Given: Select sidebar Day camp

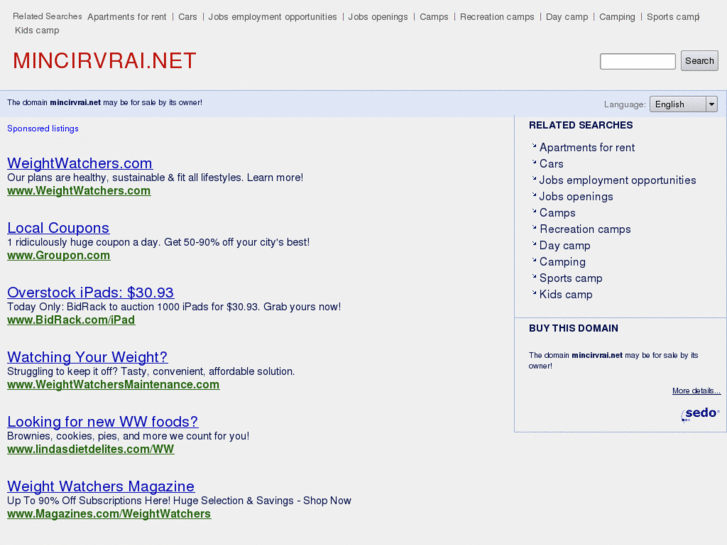Looking at the screenshot, I should (x=565, y=245).
